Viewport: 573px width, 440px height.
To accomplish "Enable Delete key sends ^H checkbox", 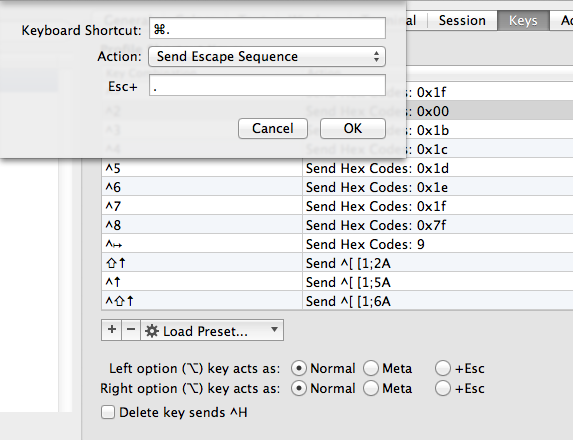I will click(108, 412).
